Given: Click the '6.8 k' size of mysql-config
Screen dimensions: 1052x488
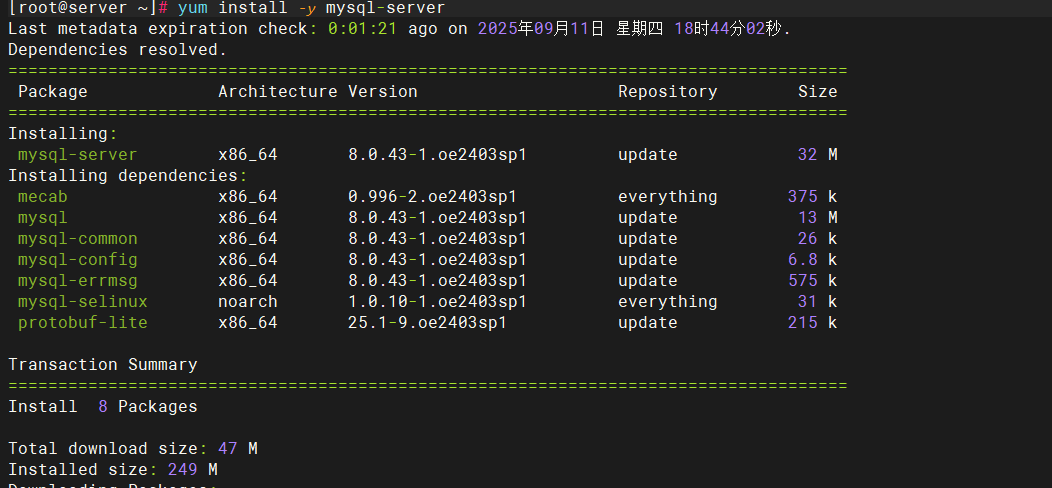Looking at the screenshot, I should (x=812, y=260).
